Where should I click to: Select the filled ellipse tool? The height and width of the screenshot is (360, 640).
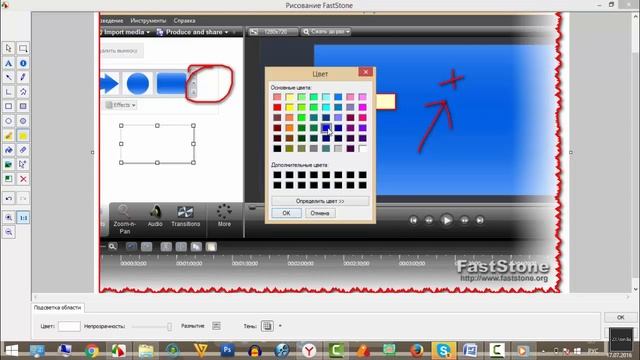coord(23,121)
